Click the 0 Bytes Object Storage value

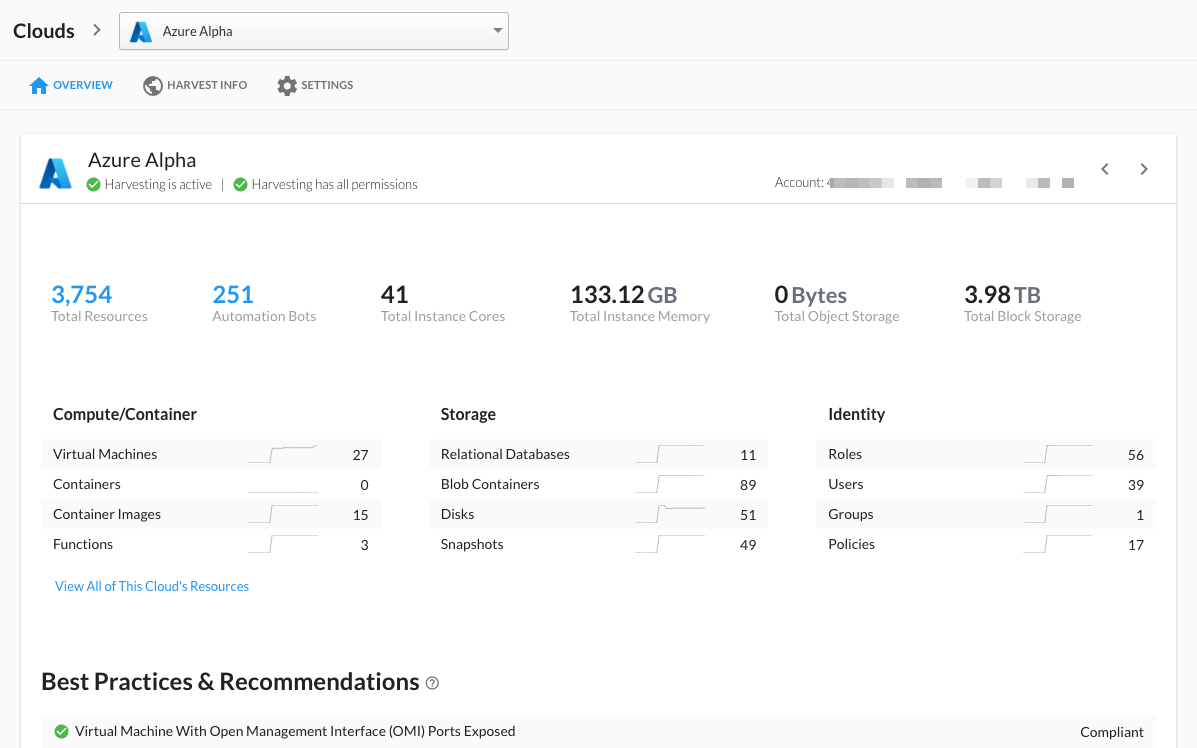coord(811,294)
